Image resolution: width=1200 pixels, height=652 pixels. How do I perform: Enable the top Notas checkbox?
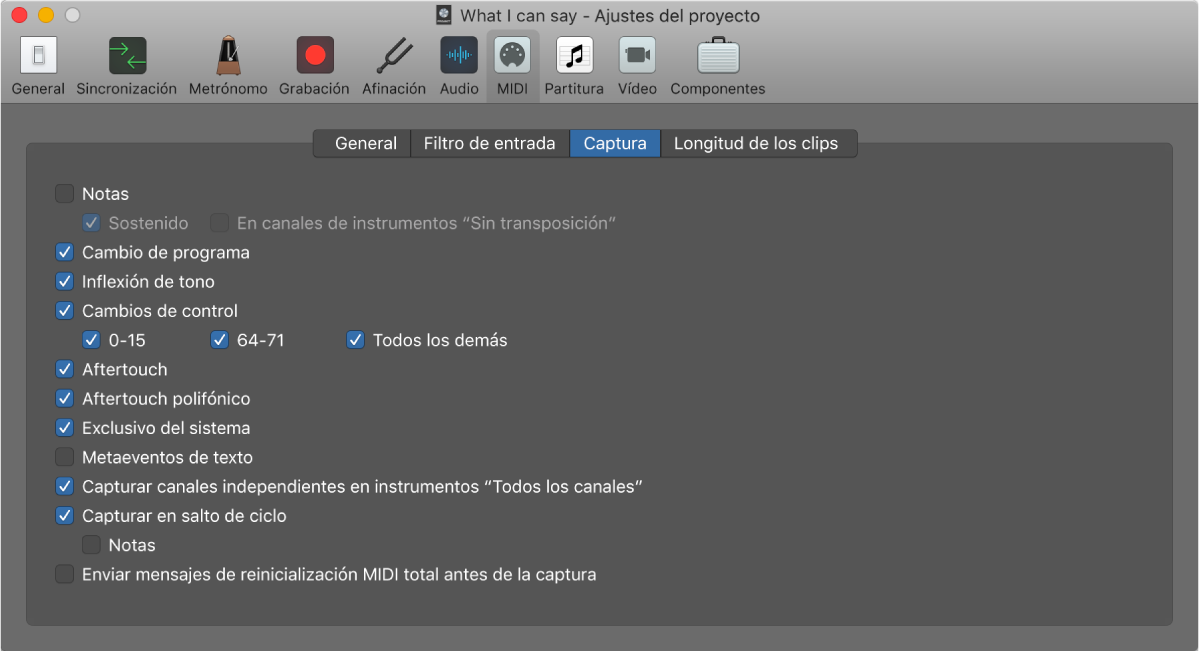pyautogui.click(x=65, y=194)
